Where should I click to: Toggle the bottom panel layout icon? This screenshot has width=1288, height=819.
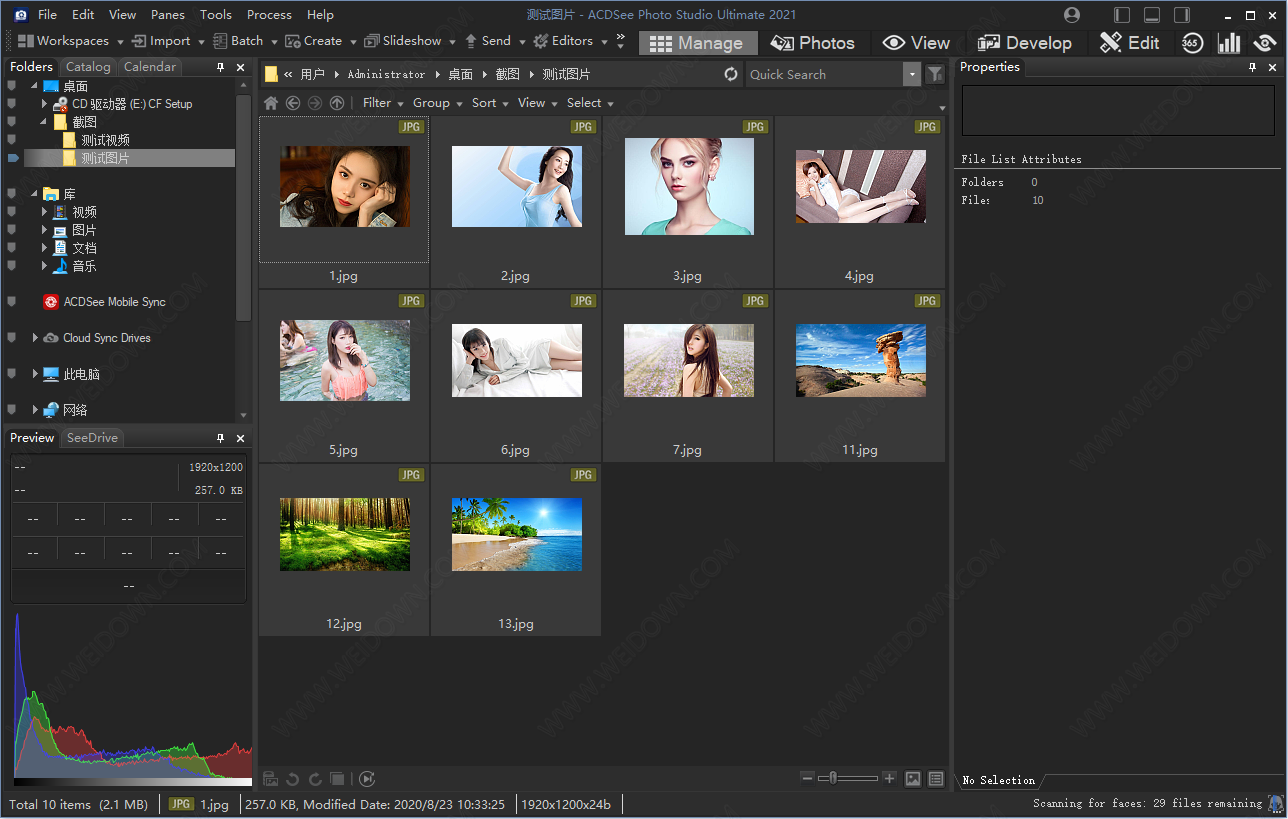(x=1153, y=15)
